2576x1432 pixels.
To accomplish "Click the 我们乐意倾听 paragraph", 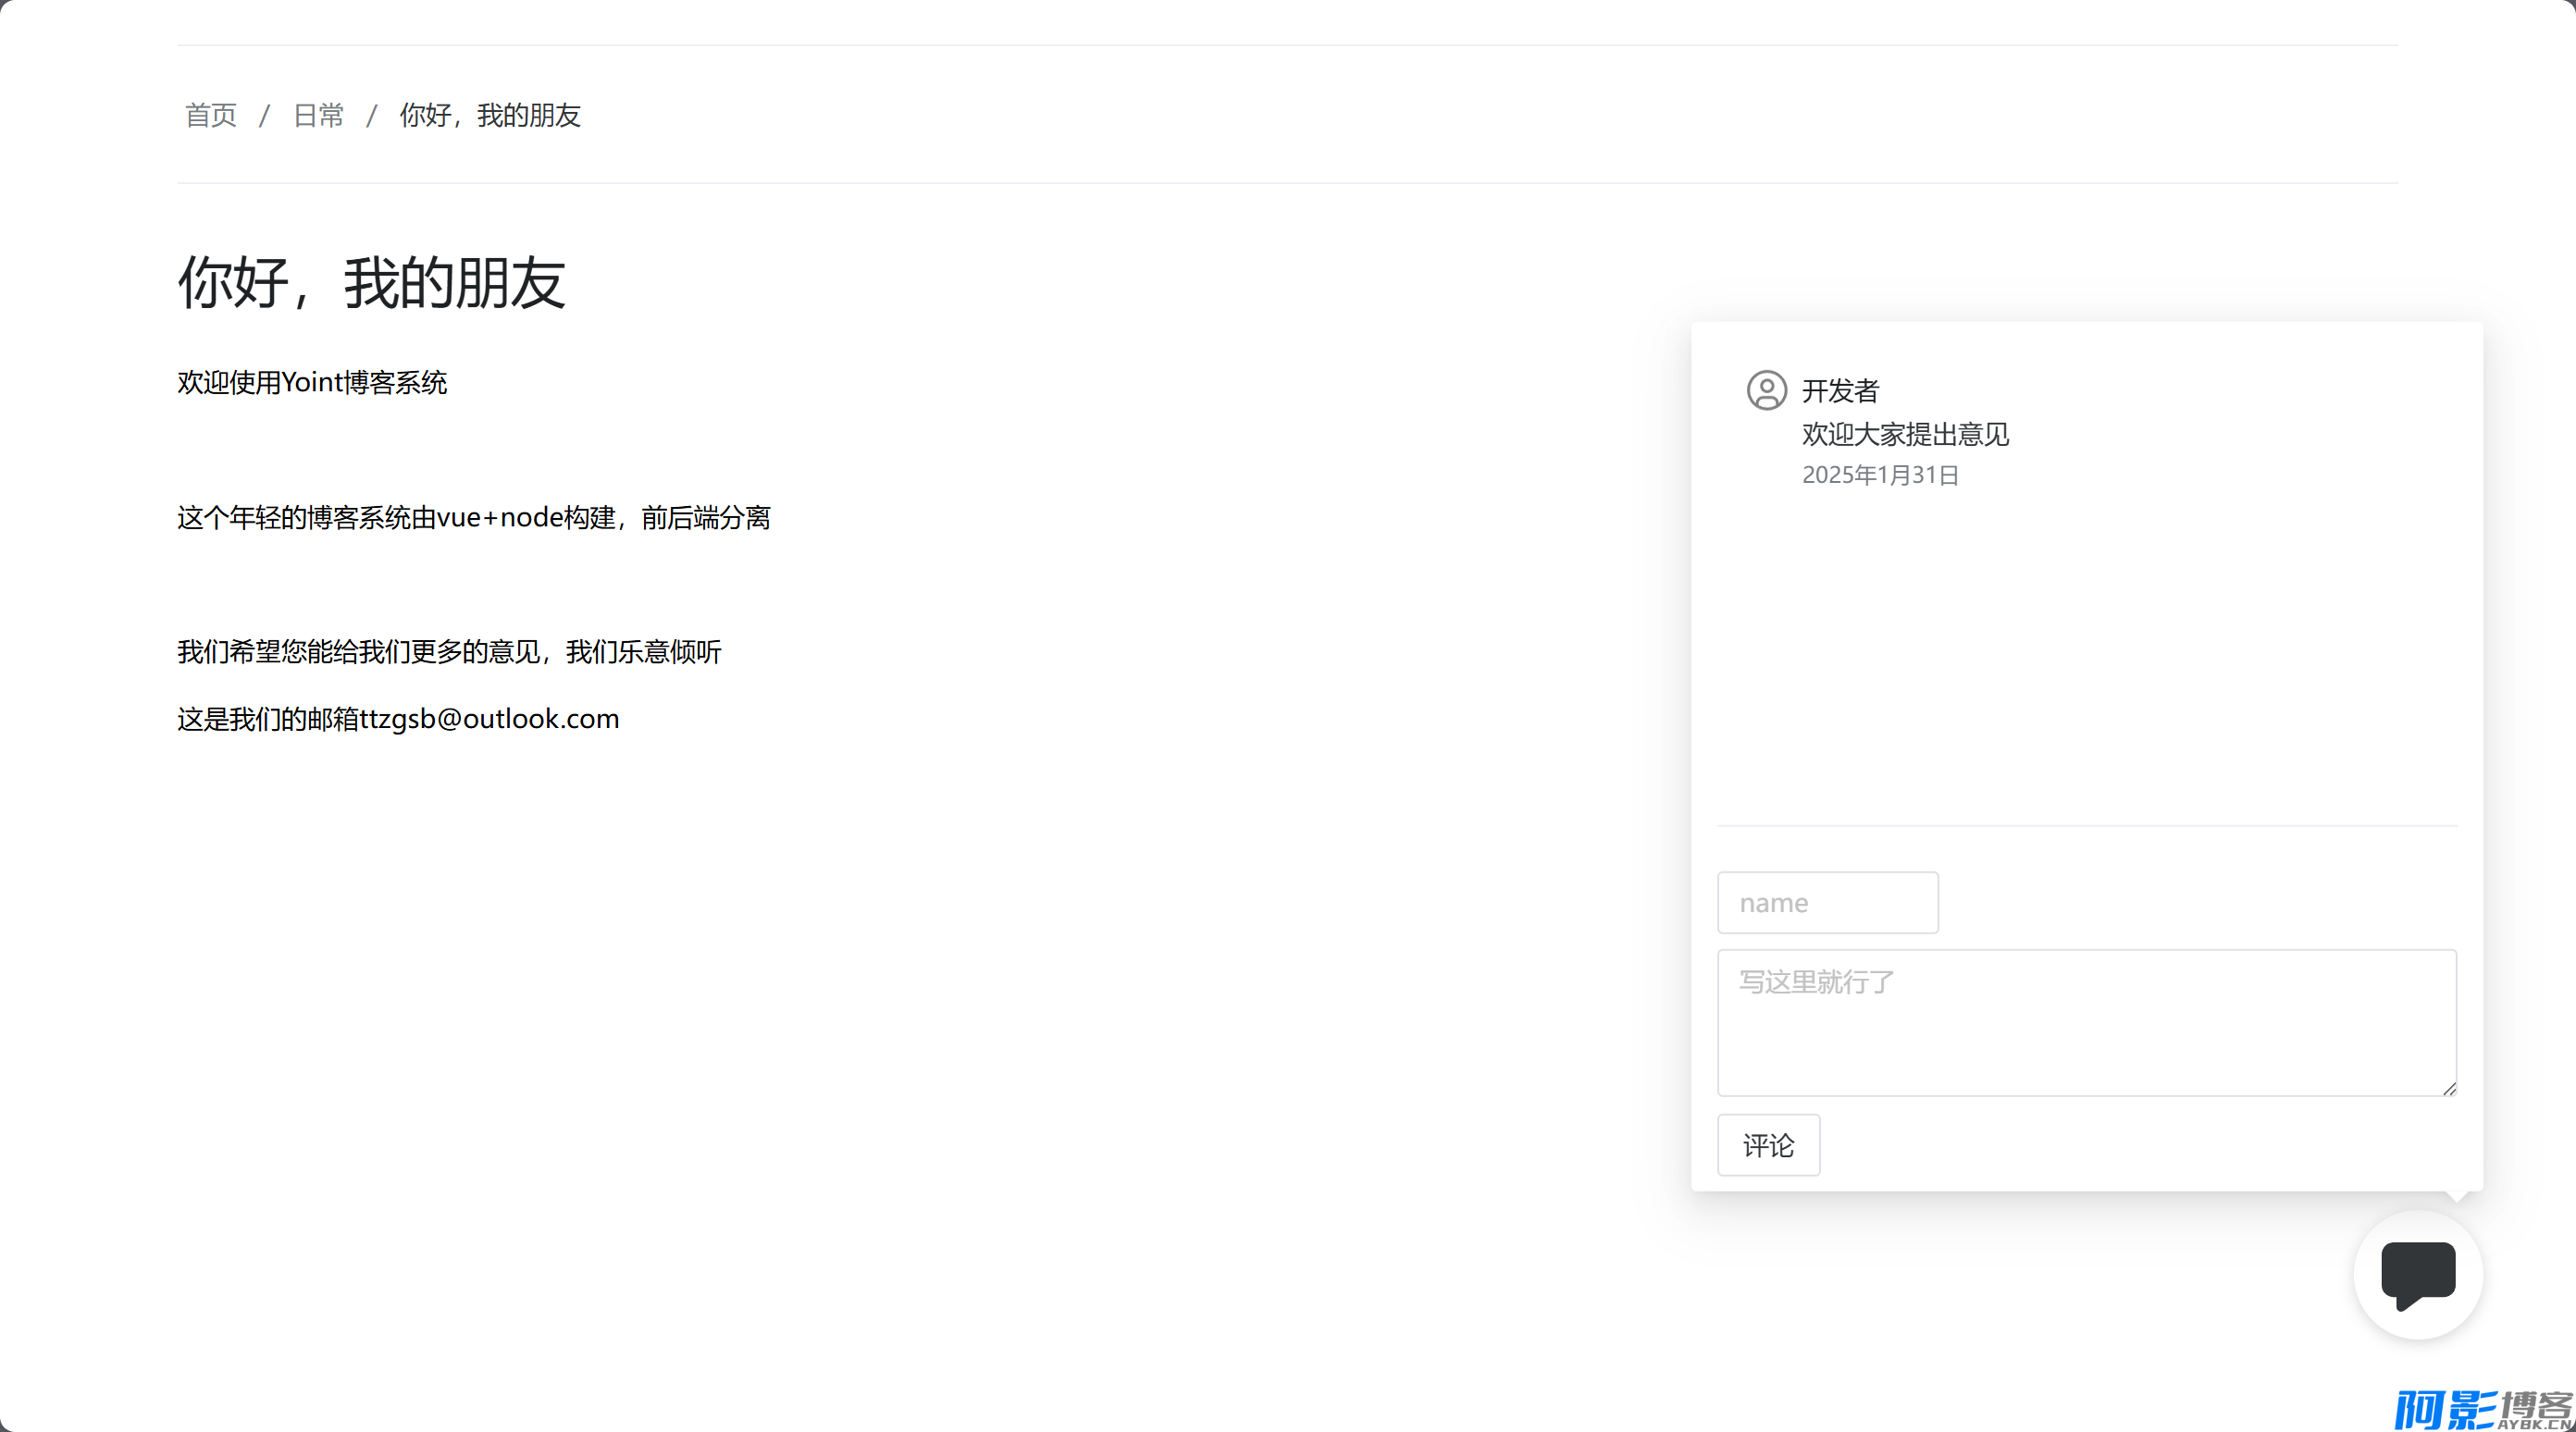I will tap(450, 652).
